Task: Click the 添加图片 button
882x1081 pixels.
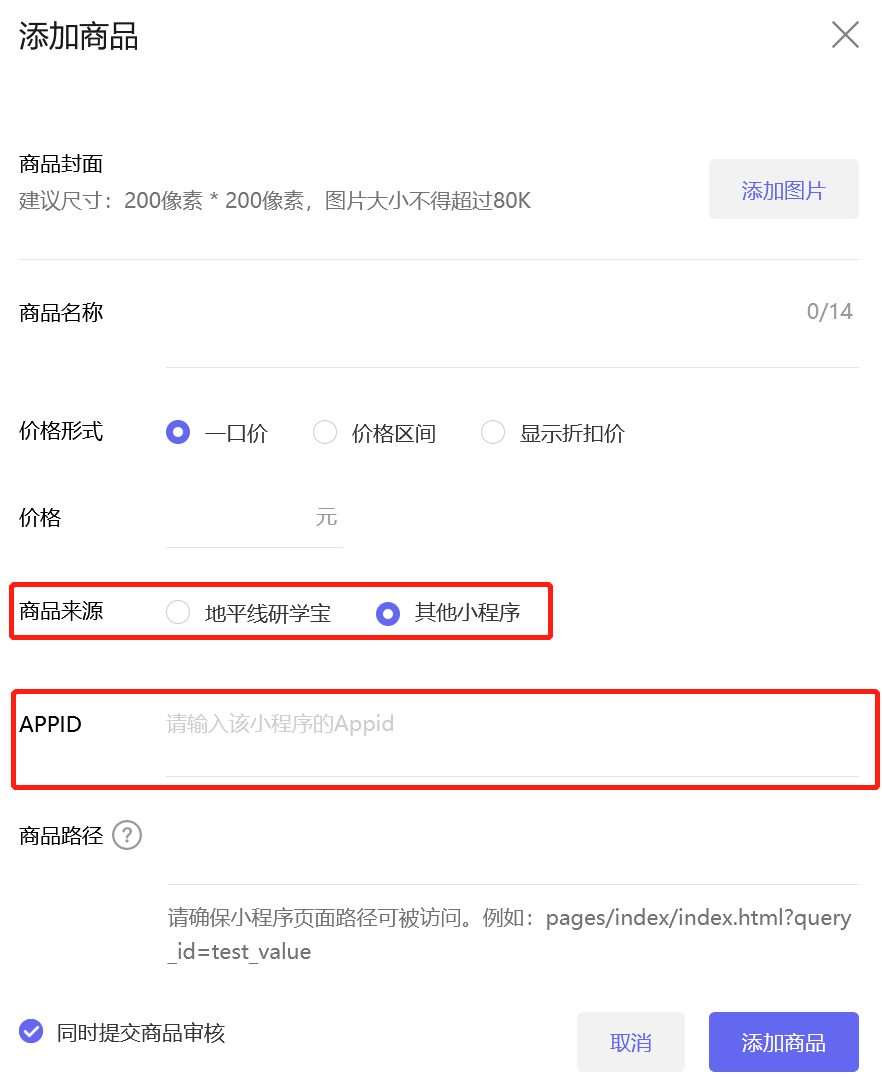Action: pyautogui.click(x=783, y=190)
